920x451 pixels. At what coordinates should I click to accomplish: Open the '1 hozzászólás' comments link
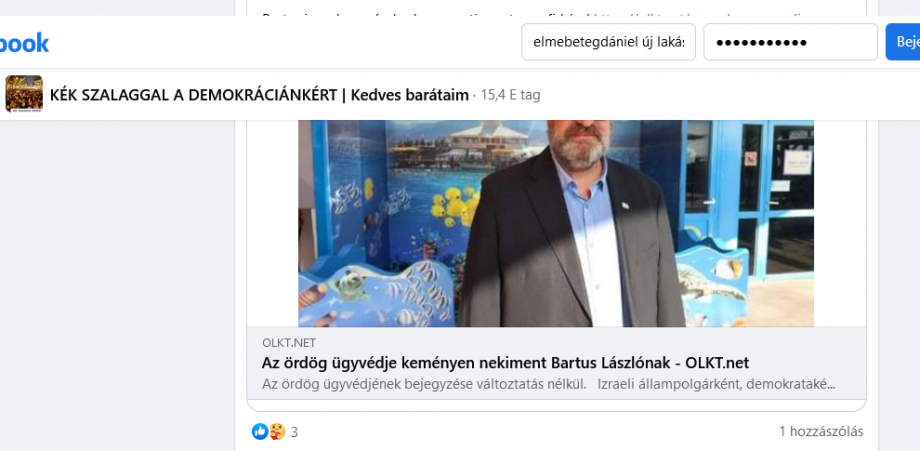coord(821,432)
